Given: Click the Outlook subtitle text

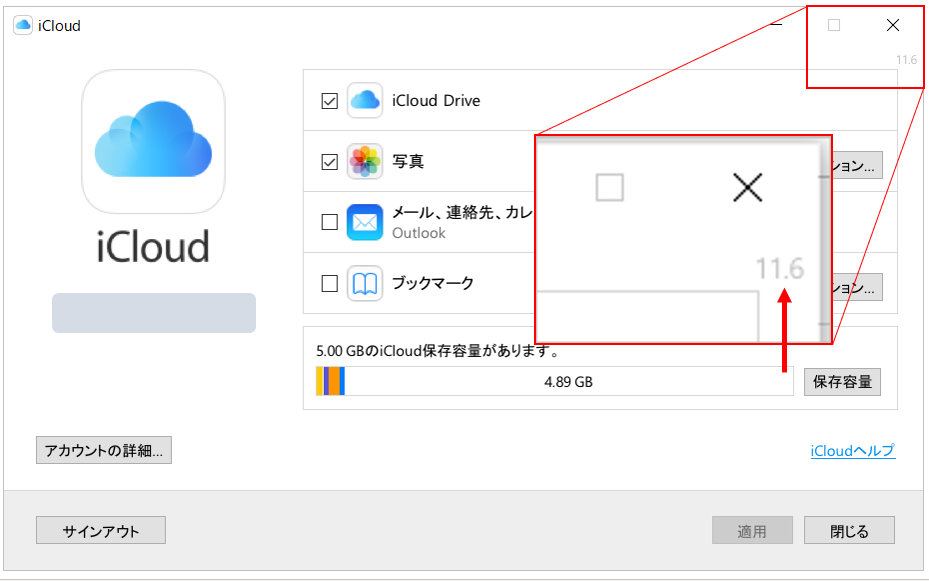Looking at the screenshot, I should click(x=419, y=233).
